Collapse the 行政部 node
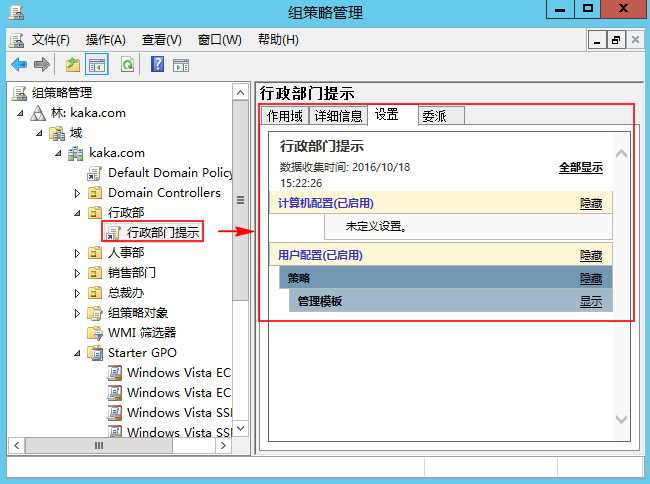 point(77,213)
